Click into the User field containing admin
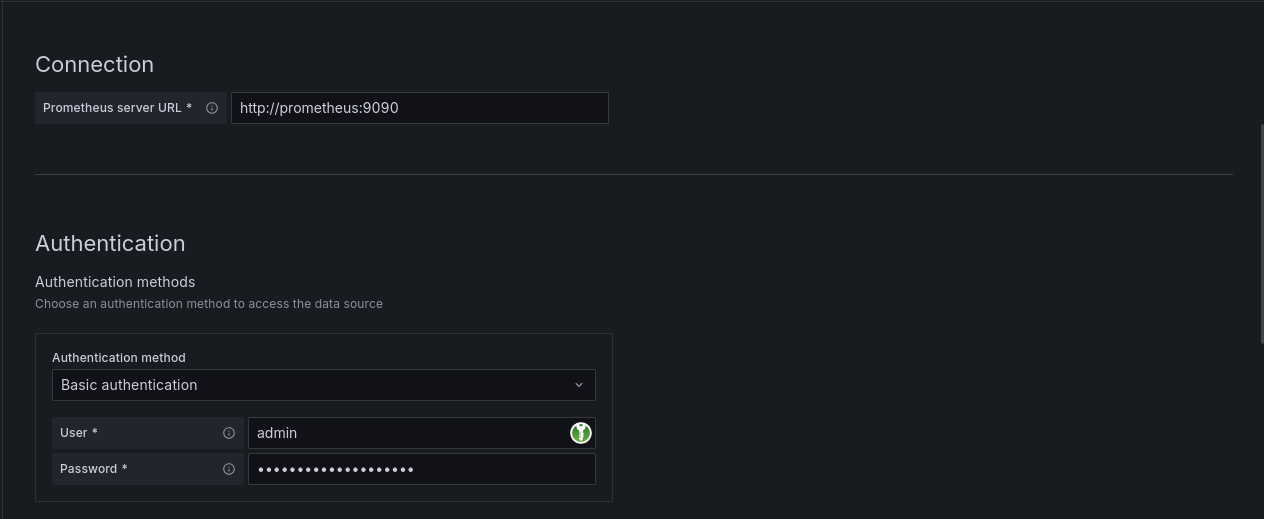The height and width of the screenshot is (519, 1264). (x=400, y=433)
